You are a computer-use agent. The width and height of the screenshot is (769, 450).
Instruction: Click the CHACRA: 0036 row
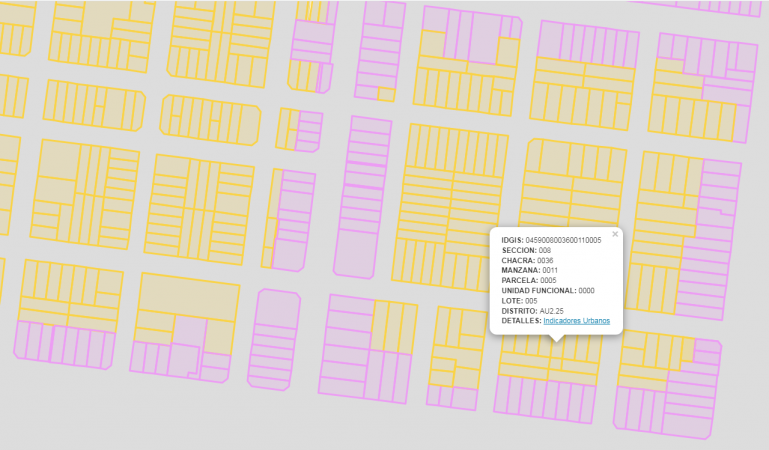528,260
